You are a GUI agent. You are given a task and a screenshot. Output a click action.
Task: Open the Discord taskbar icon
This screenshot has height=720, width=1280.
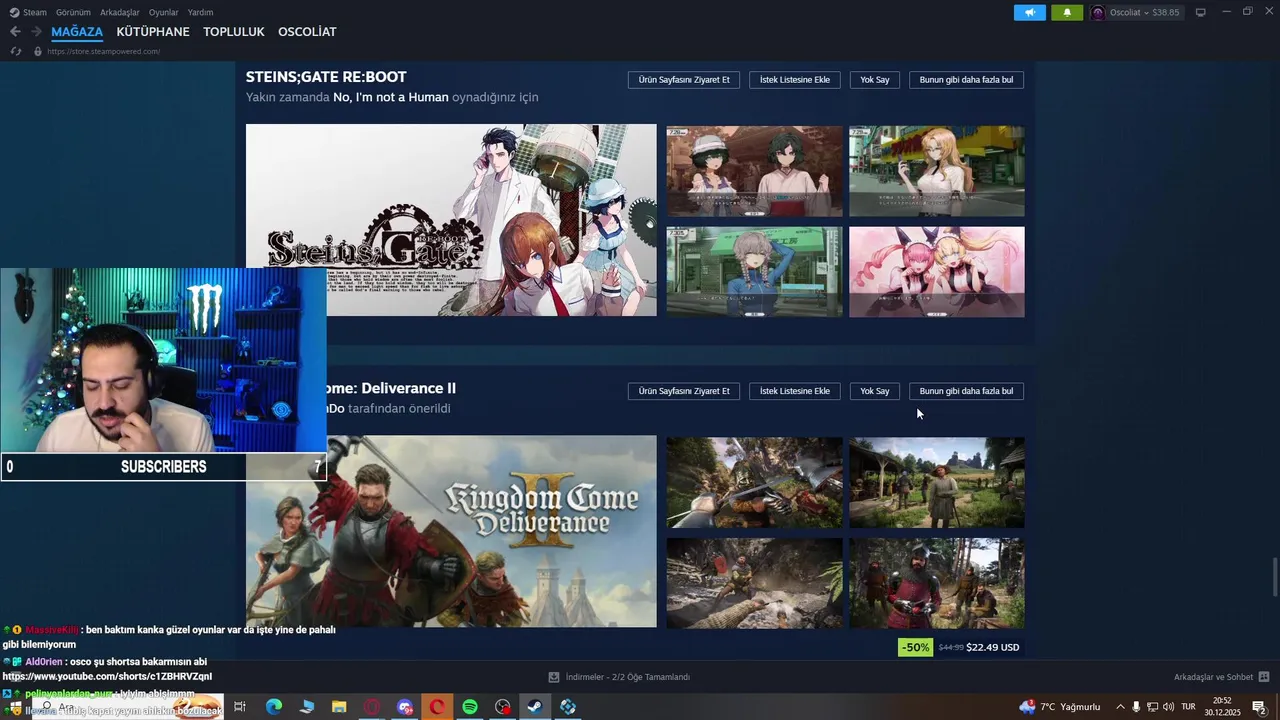pos(405,707)
